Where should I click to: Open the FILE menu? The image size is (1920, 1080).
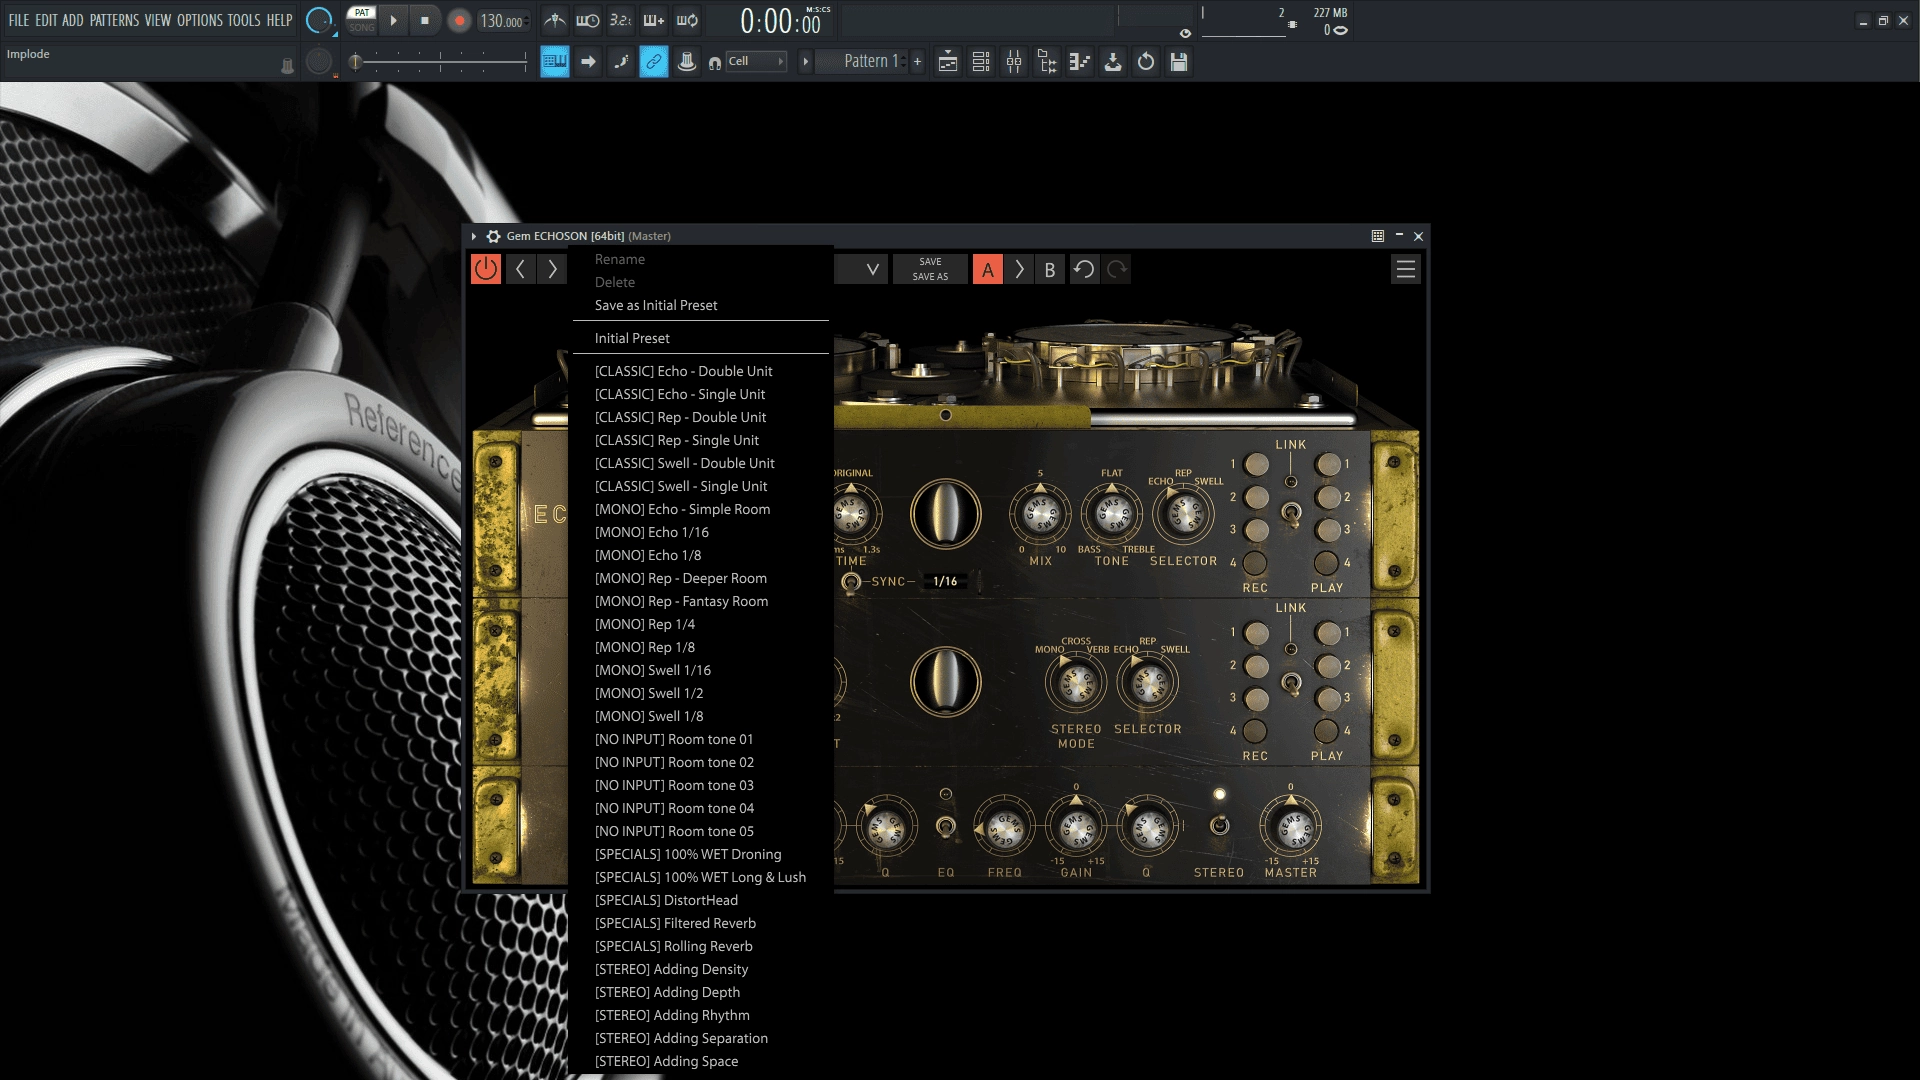pos(19,20)
